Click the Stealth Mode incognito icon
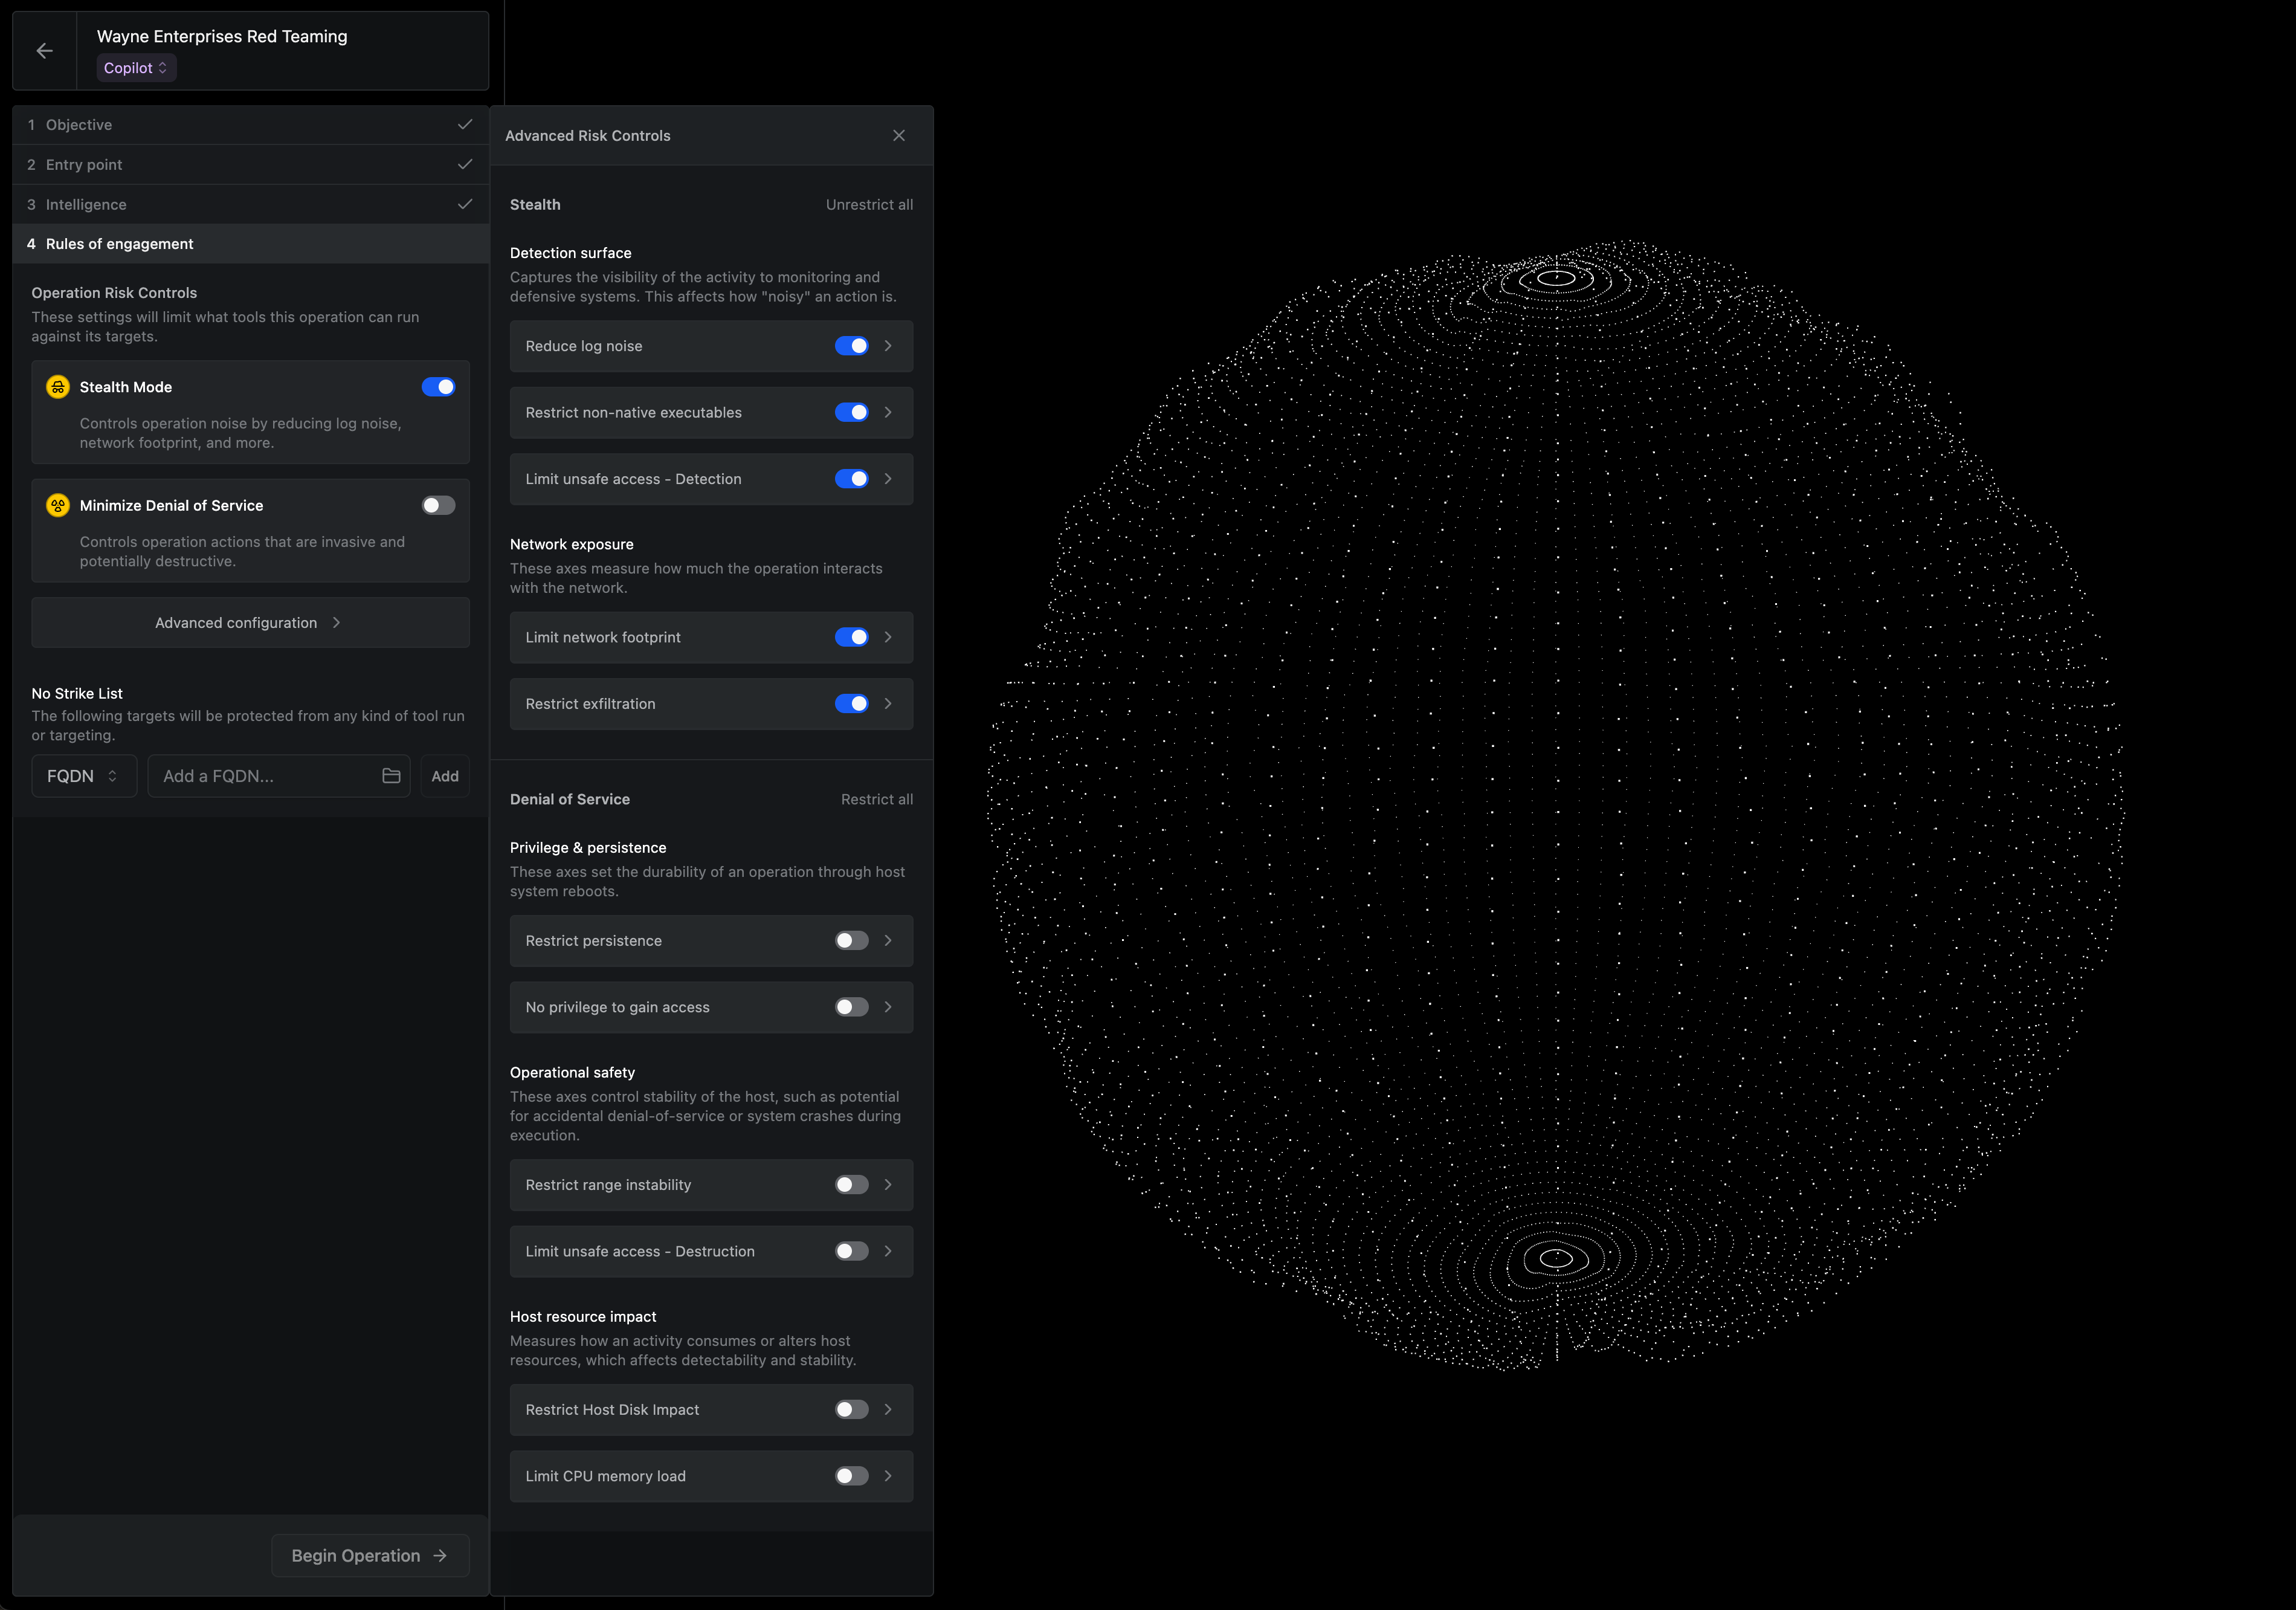2296x1610 pixels. pyautogui.click(x=58, y=387)
